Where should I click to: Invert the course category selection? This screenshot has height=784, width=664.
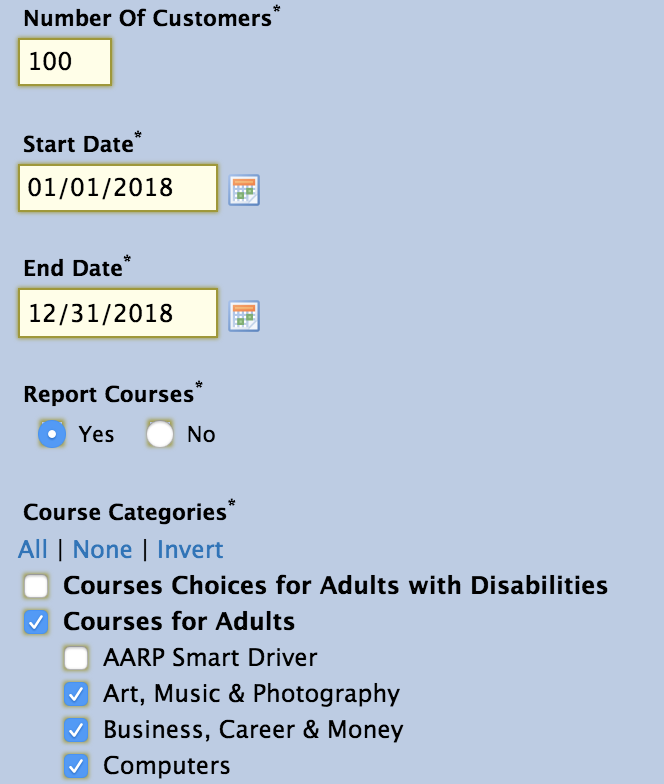point(190,550)
